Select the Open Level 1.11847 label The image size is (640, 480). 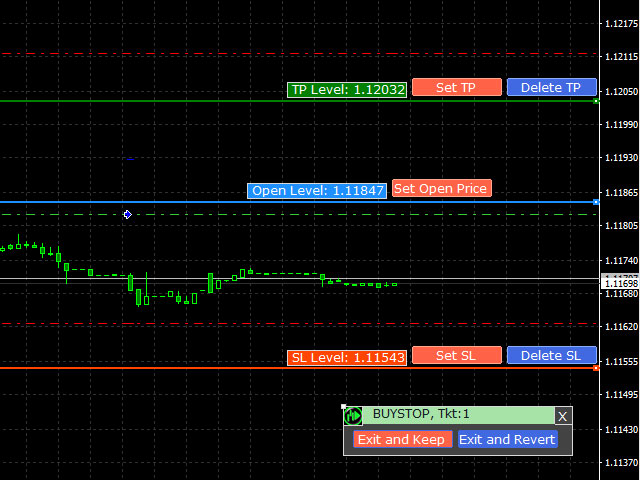click(317, 191)
